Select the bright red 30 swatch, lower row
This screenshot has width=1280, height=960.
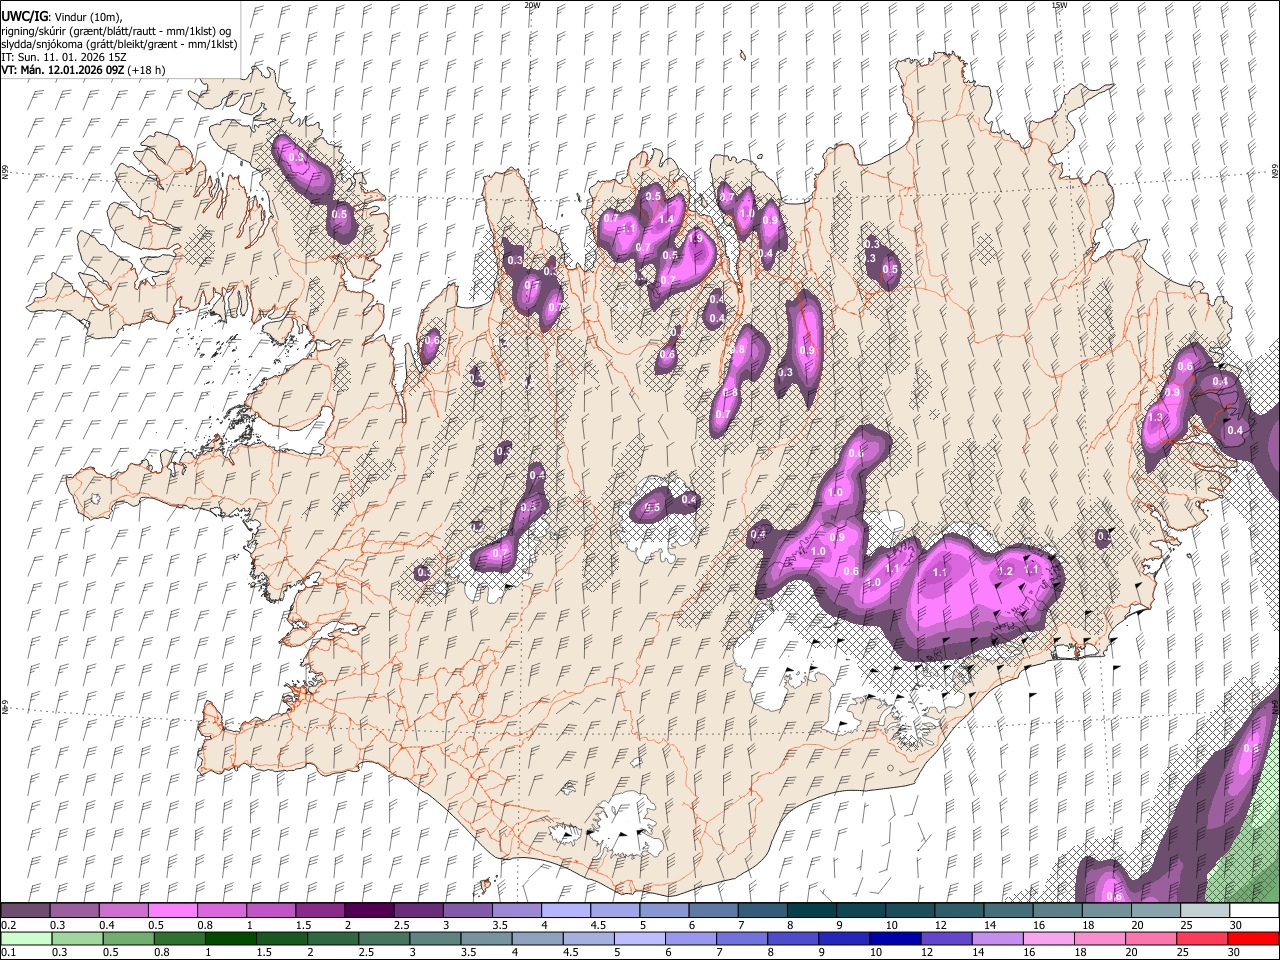click(1253, 938)
